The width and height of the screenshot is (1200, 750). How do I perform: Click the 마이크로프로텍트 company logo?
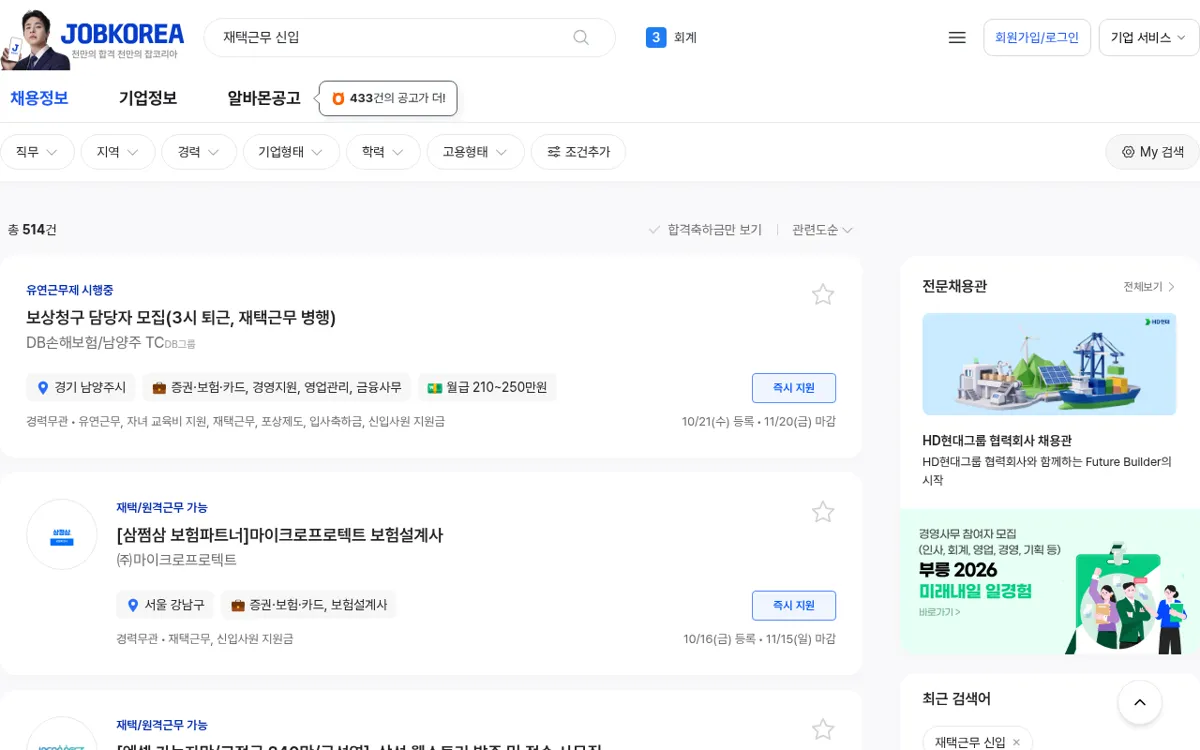[62, 535]
